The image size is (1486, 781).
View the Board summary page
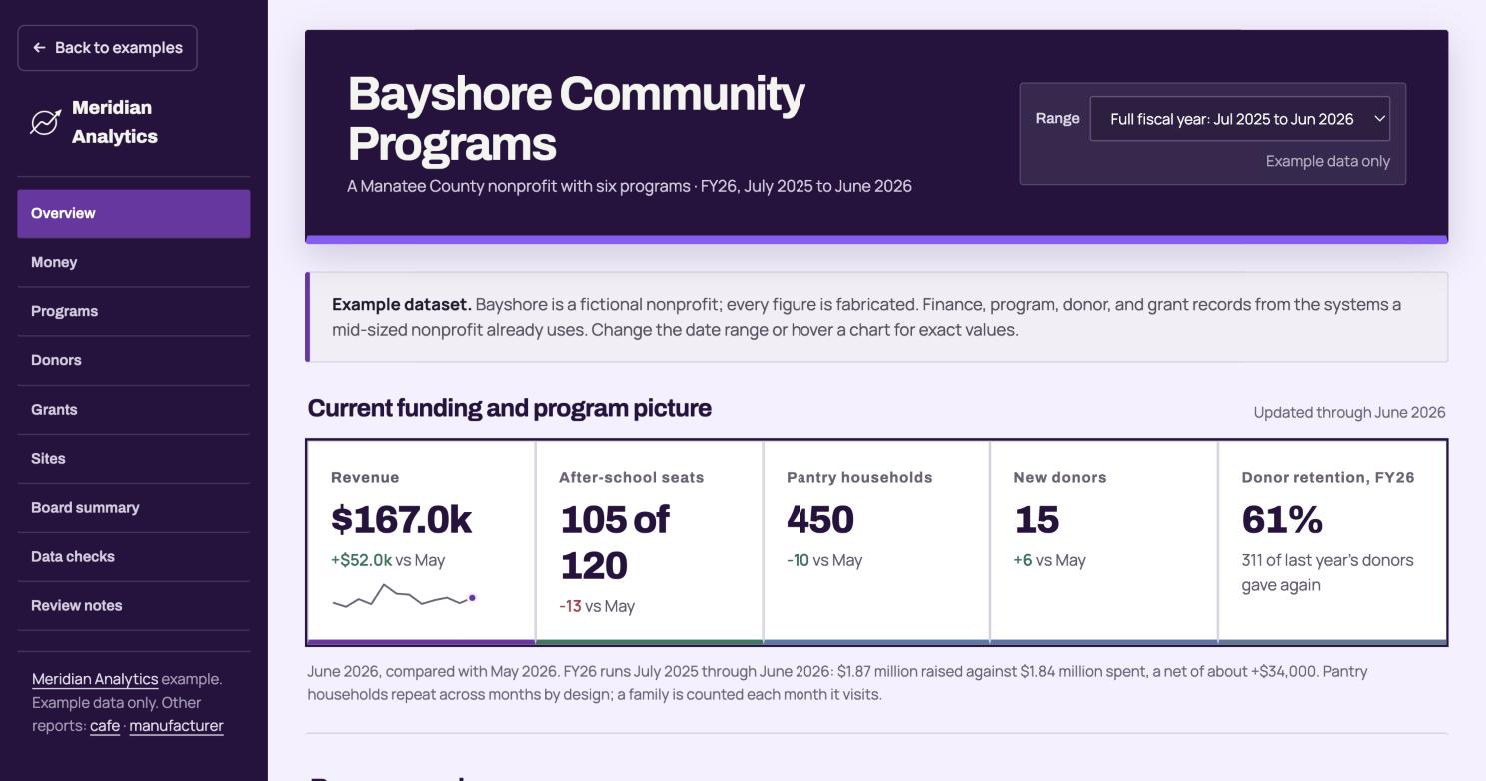pyautogui.click(x=134, y=507)
